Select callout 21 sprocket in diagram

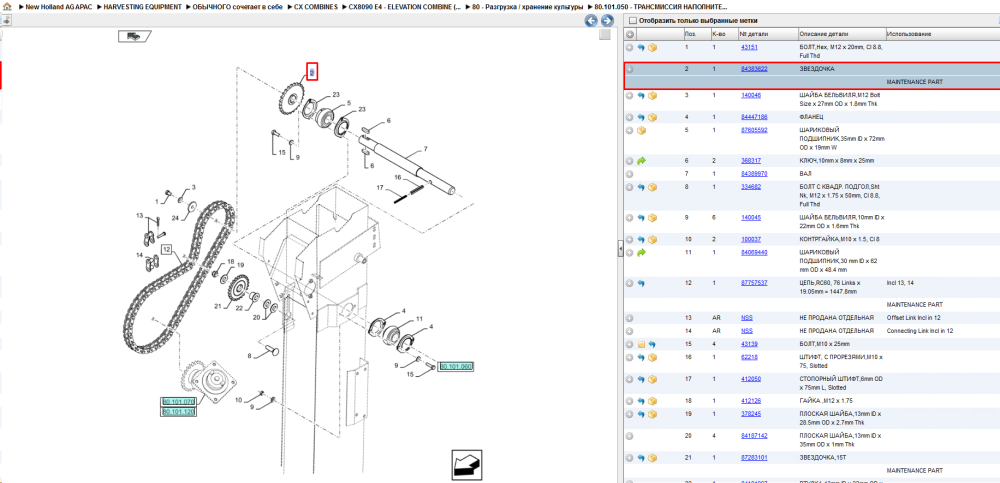tap(217, 307)
